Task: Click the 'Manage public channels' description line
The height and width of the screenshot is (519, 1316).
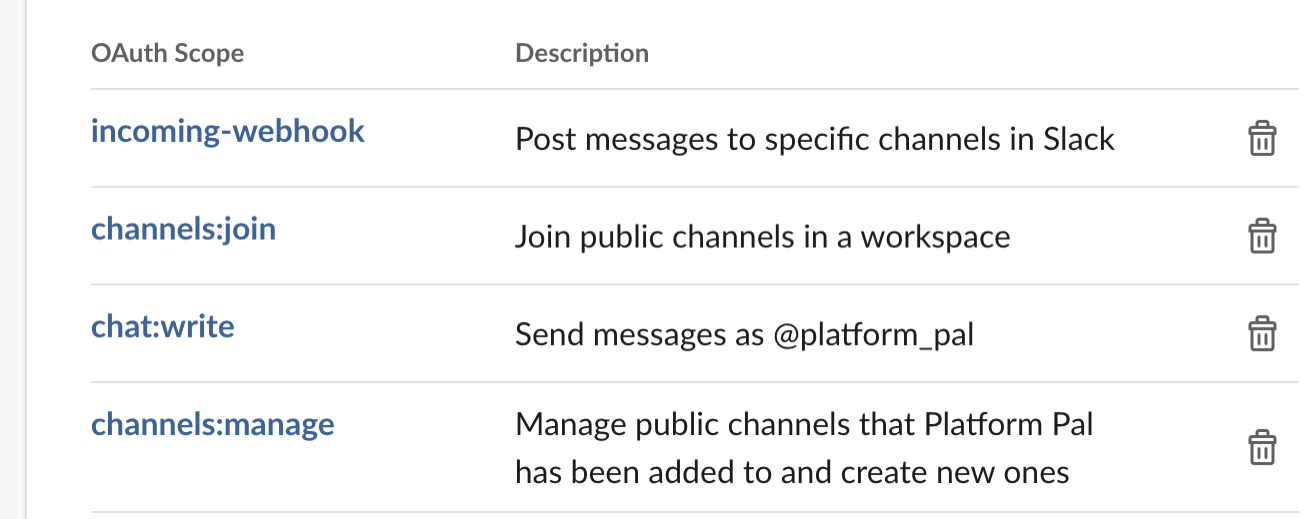Action: tap(804, 424)
